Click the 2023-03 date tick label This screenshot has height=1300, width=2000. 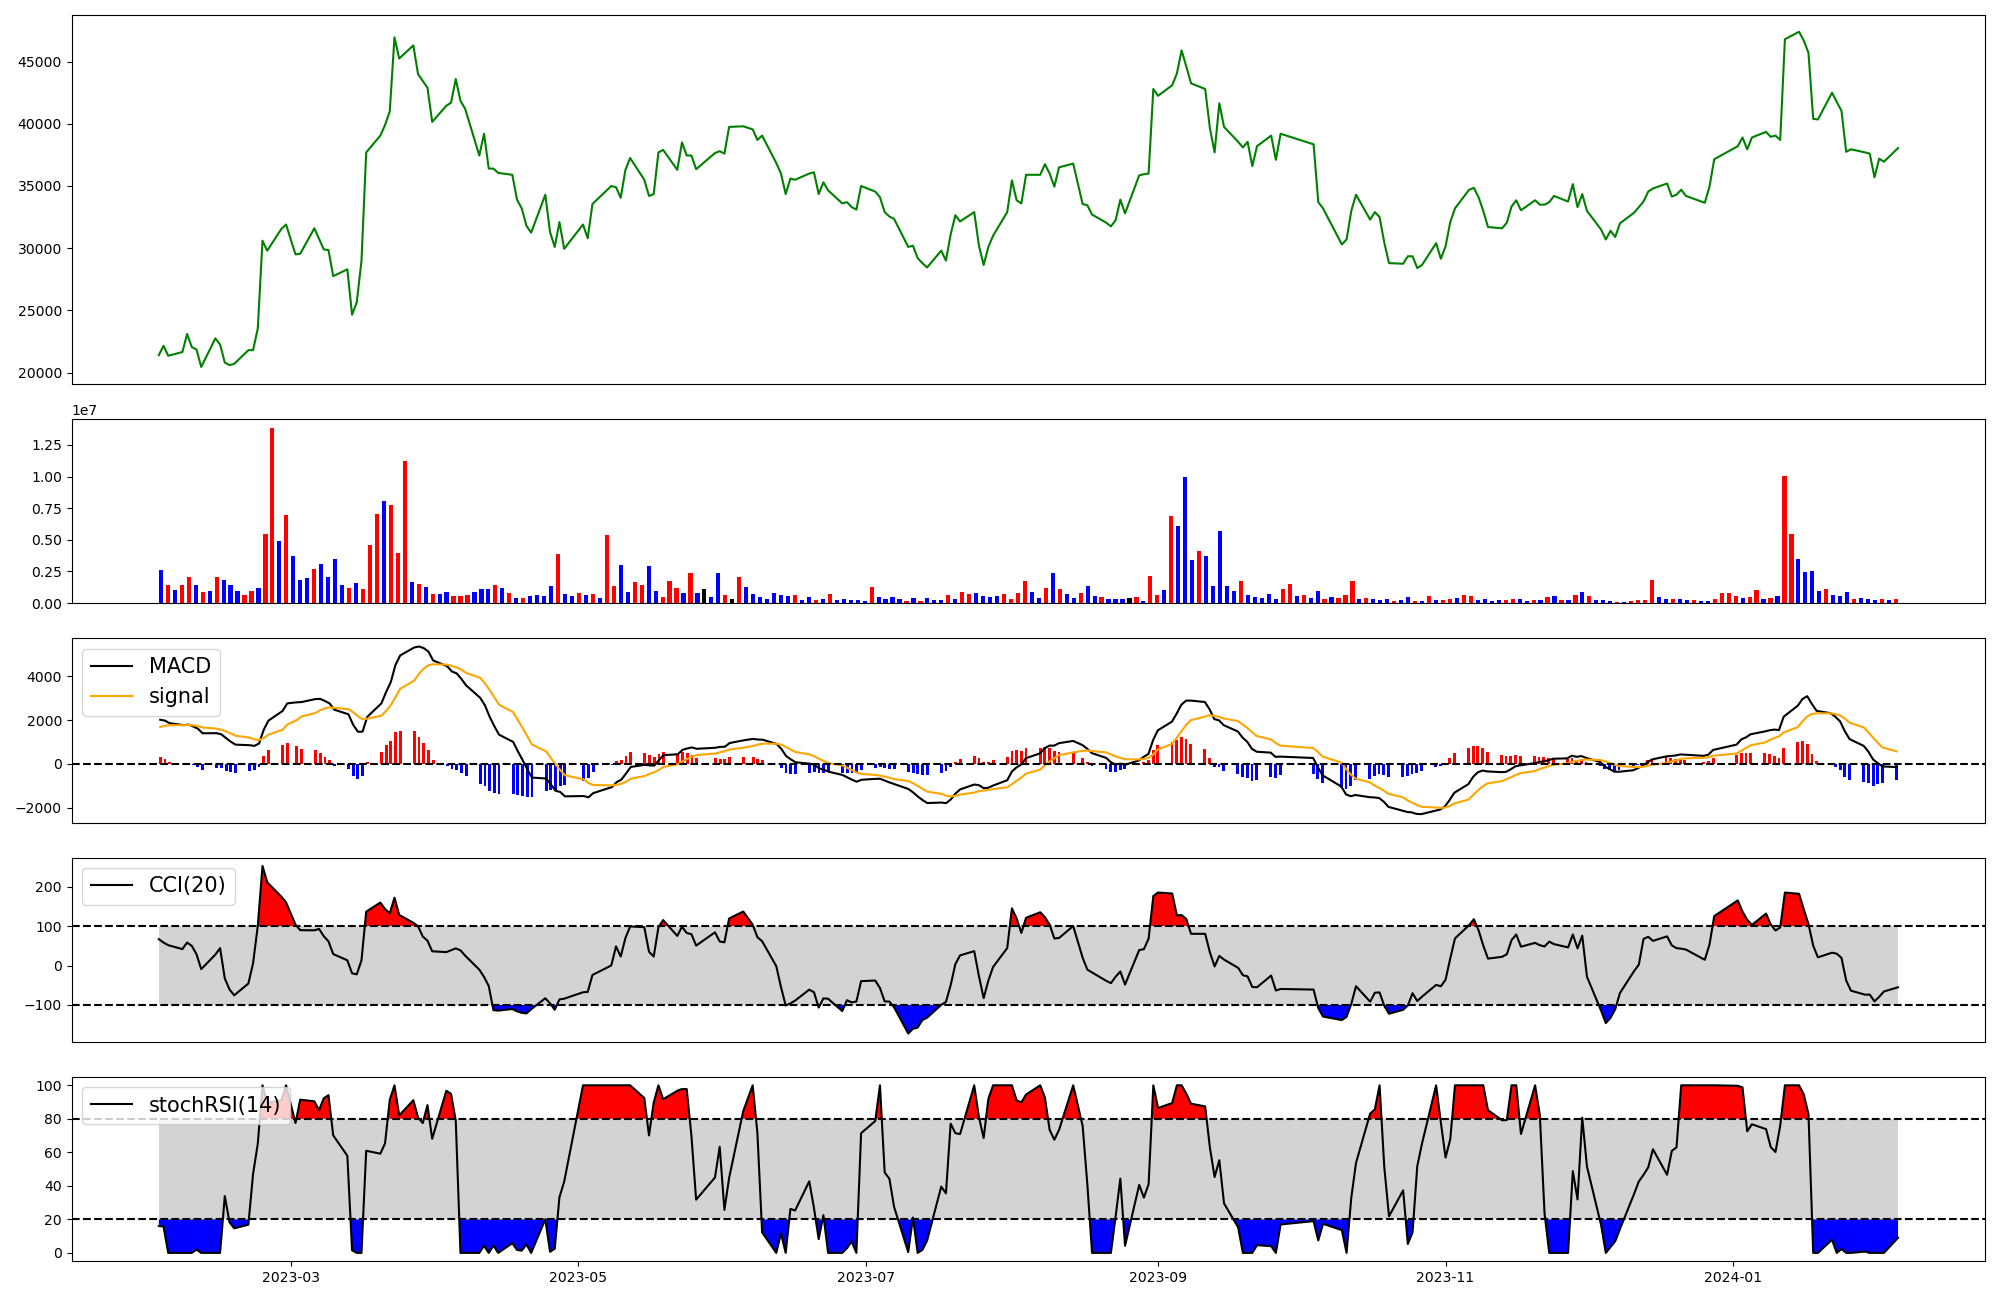pyautogui.click(x=291, y=1277)
